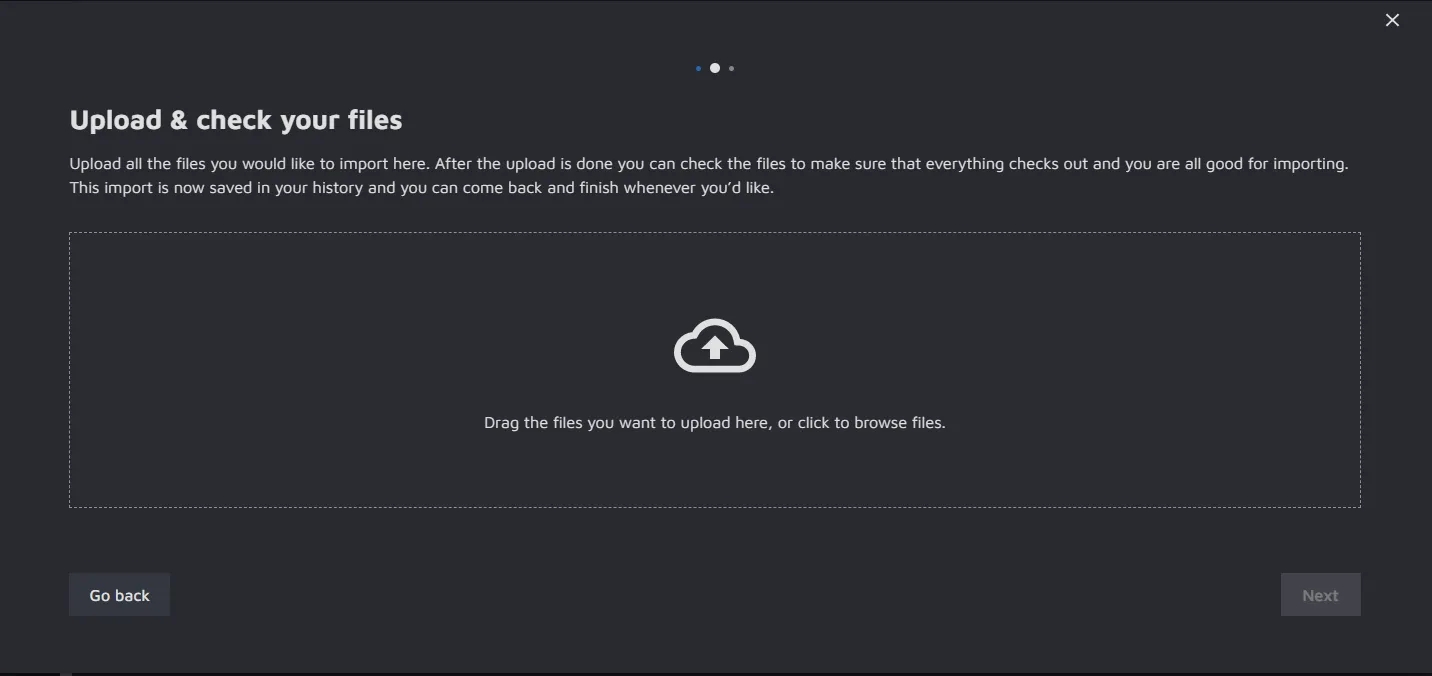1432x676 pixels.
Task: Click the up arrow inside the cloud
Action: (x=714, y=348)
